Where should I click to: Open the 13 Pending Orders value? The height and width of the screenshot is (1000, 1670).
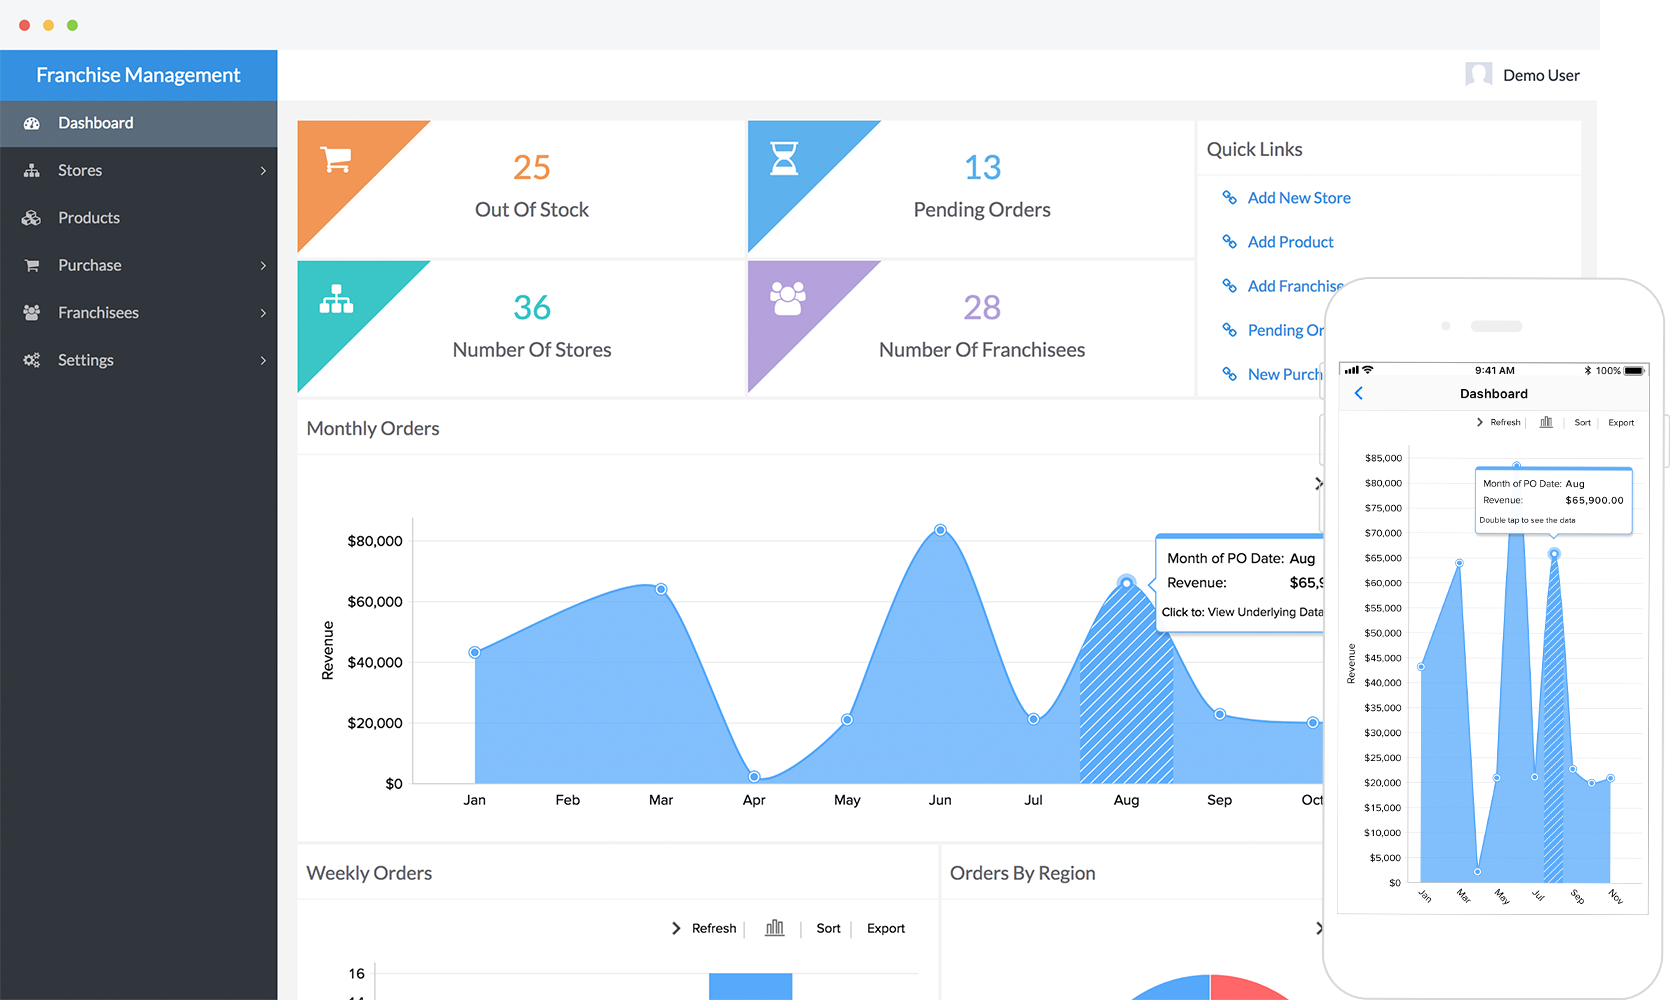982,167
